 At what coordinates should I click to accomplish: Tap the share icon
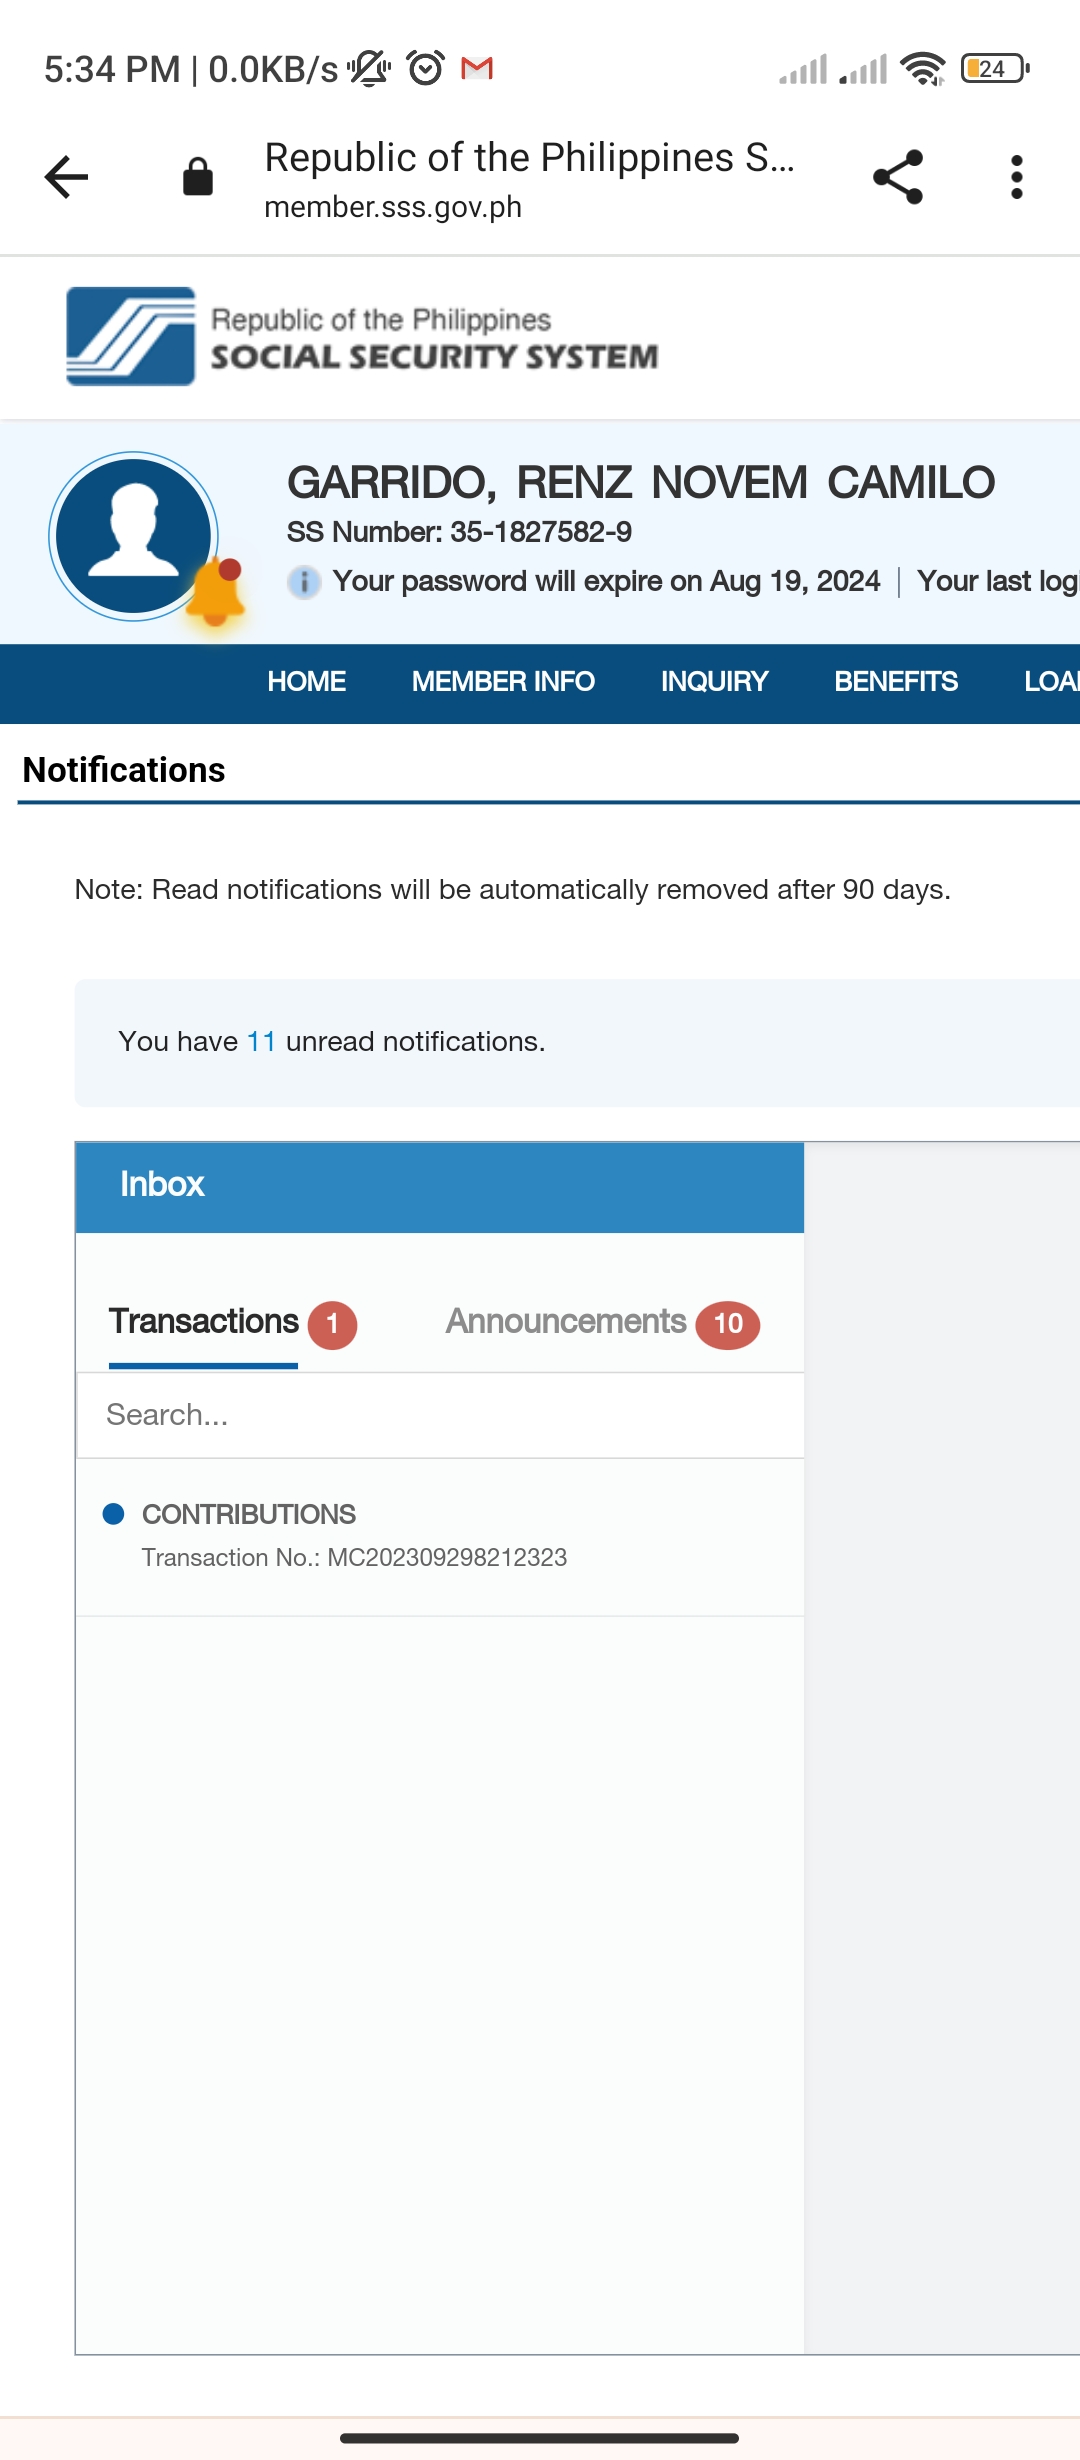898,178
